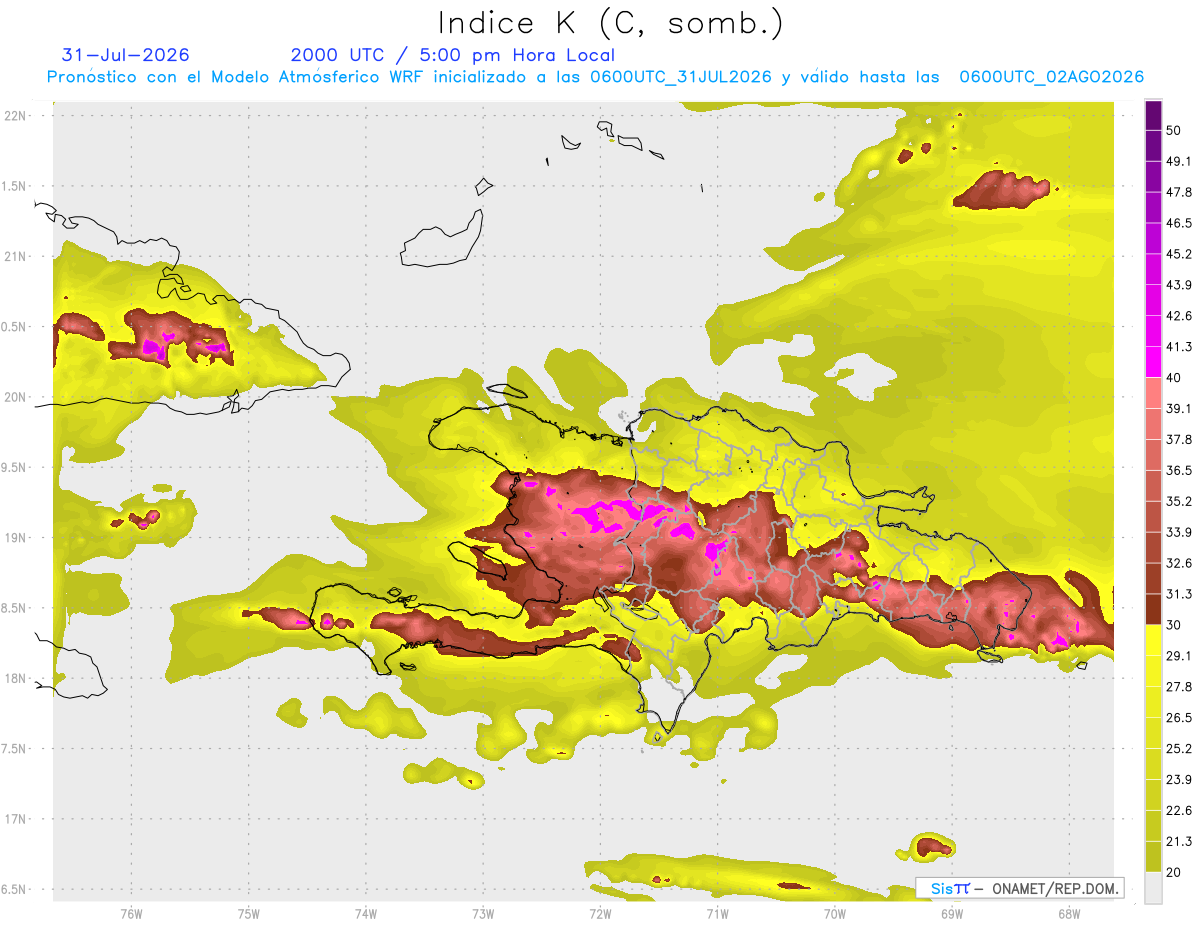Click the colorbar label '40'

tap(1174, 378)
